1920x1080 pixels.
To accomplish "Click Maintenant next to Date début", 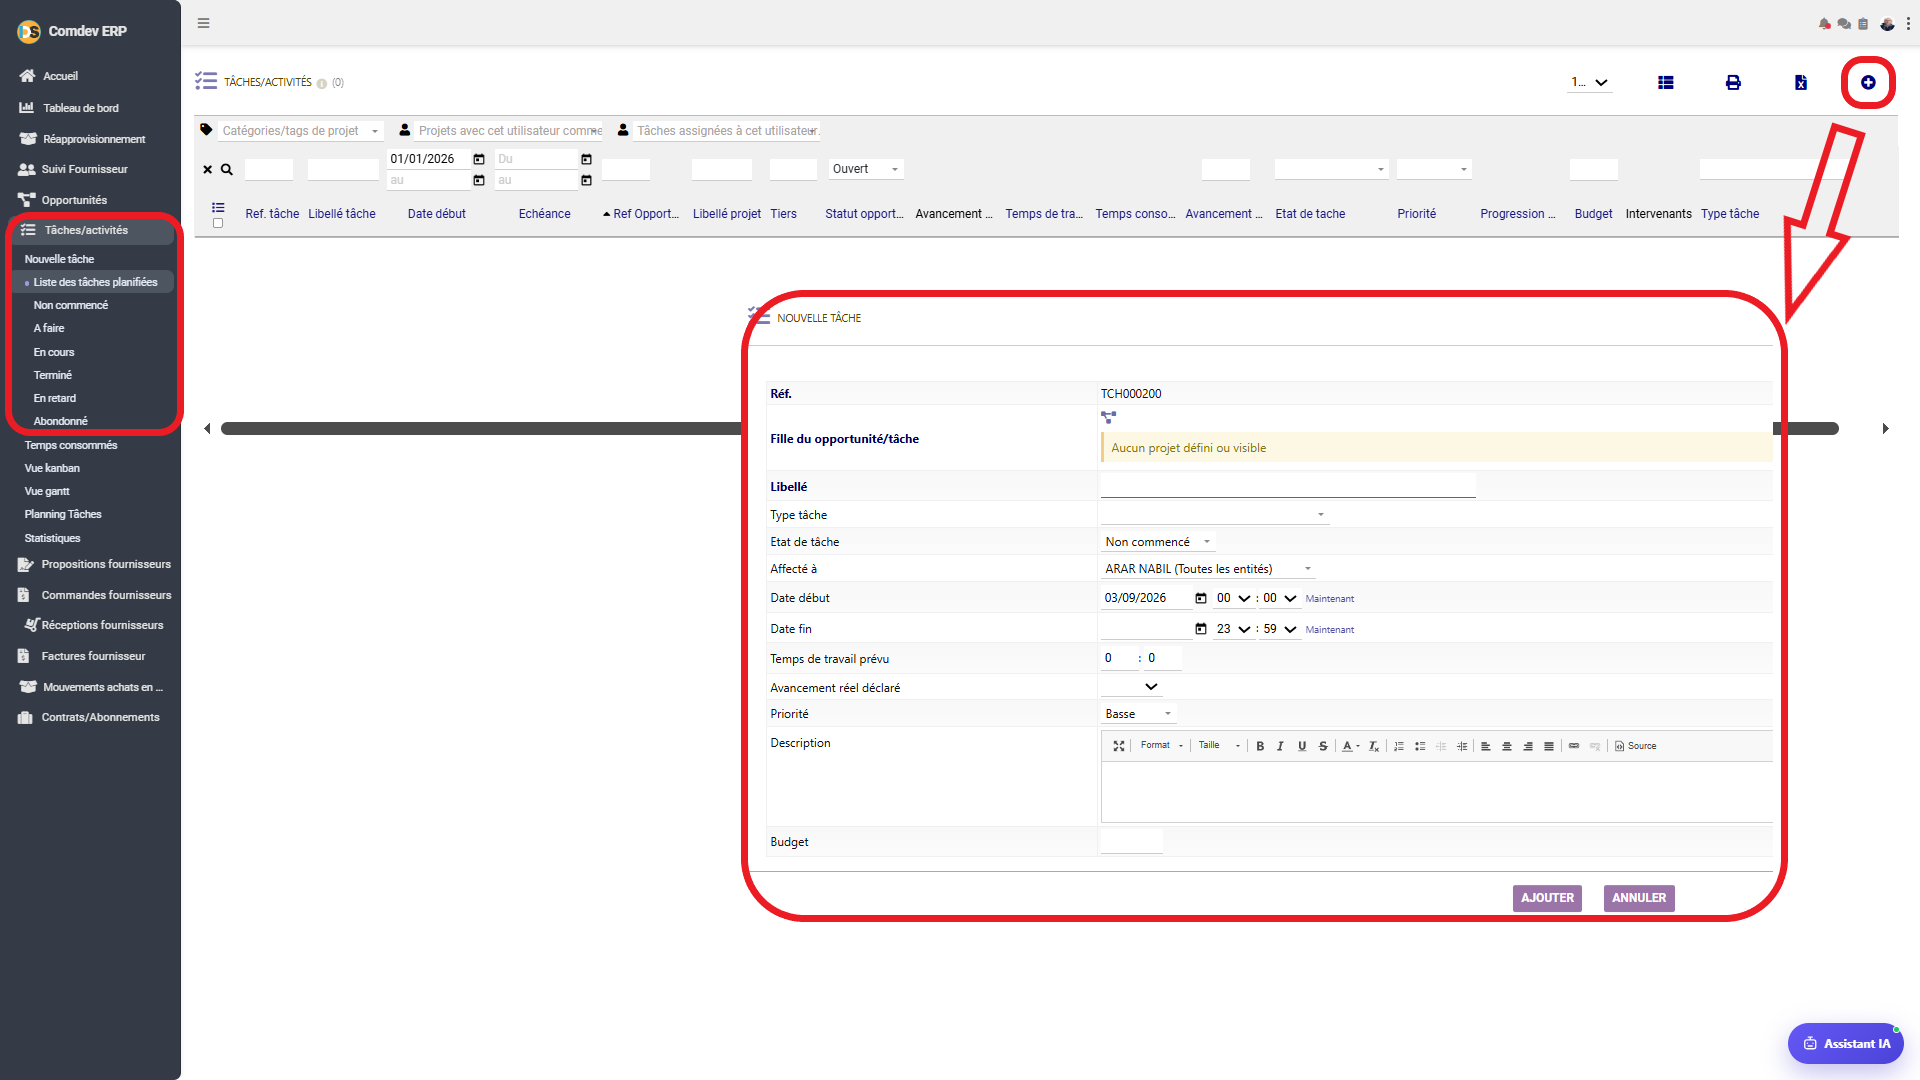I will pyautogui.click(x=1329, y=599).
